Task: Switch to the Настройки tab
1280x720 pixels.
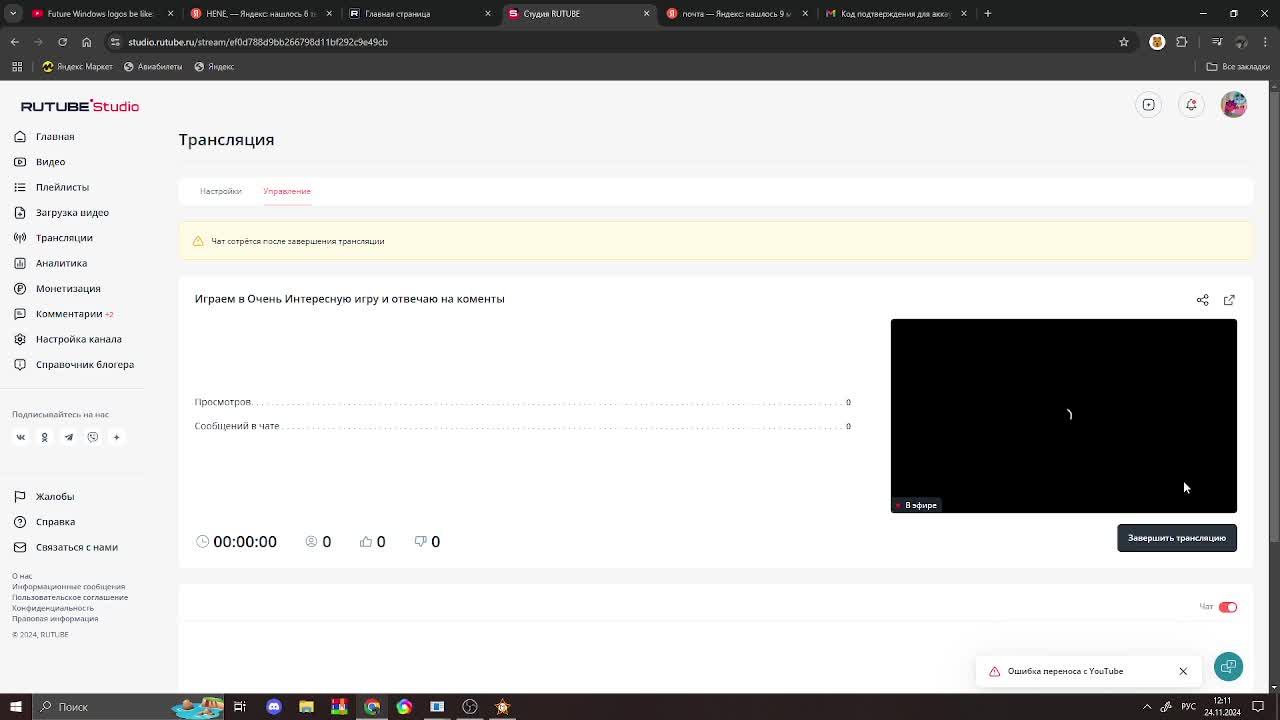Action: [220, 191]
